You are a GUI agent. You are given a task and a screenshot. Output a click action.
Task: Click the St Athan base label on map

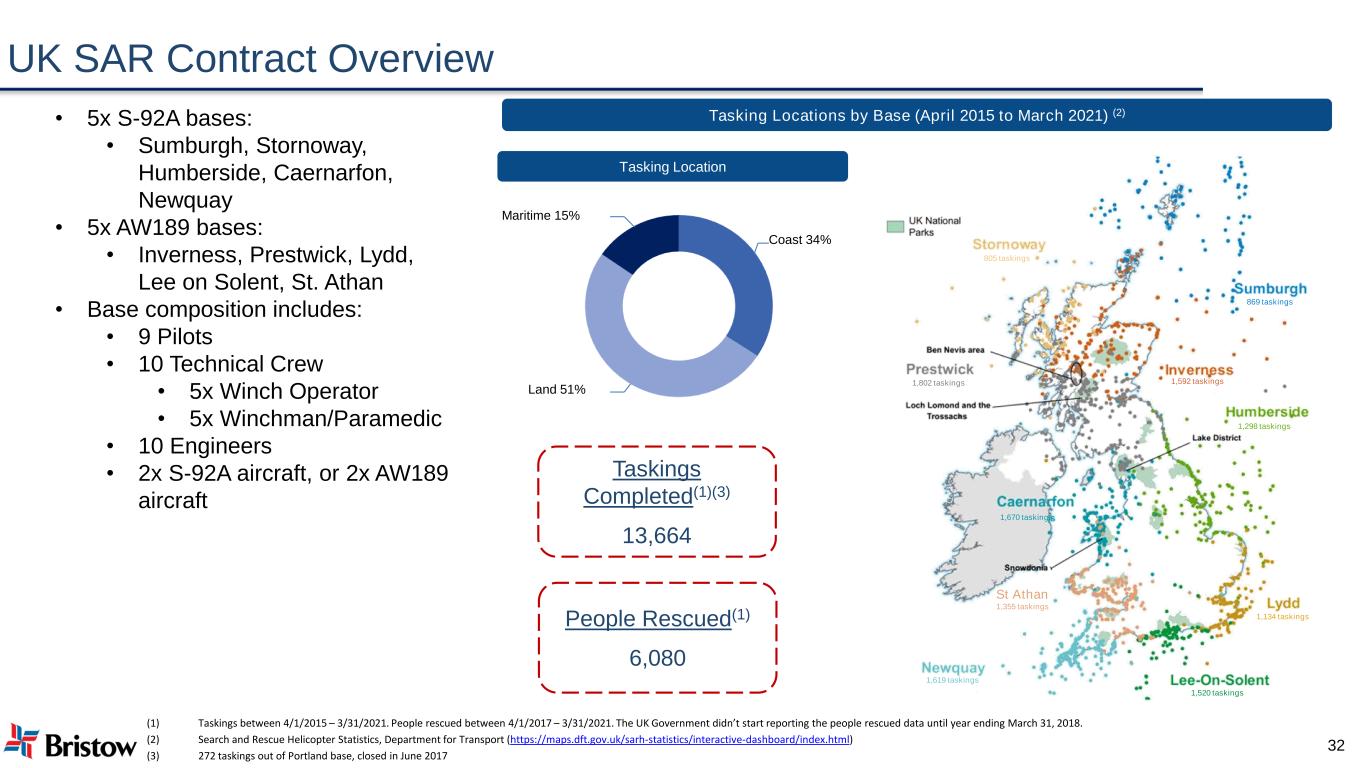1020,594
